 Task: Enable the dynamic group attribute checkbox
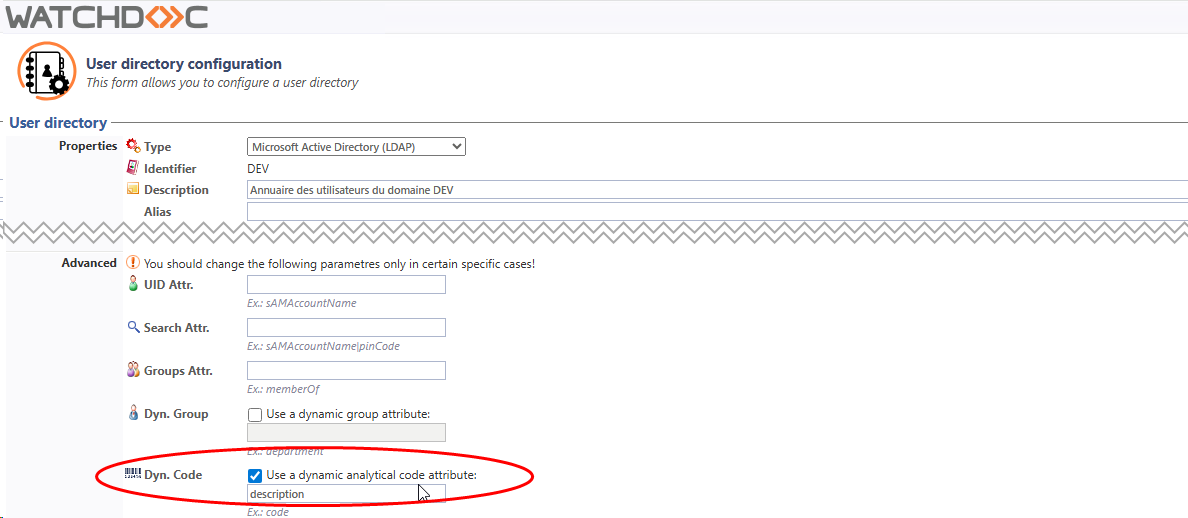[x=255, y=414]
